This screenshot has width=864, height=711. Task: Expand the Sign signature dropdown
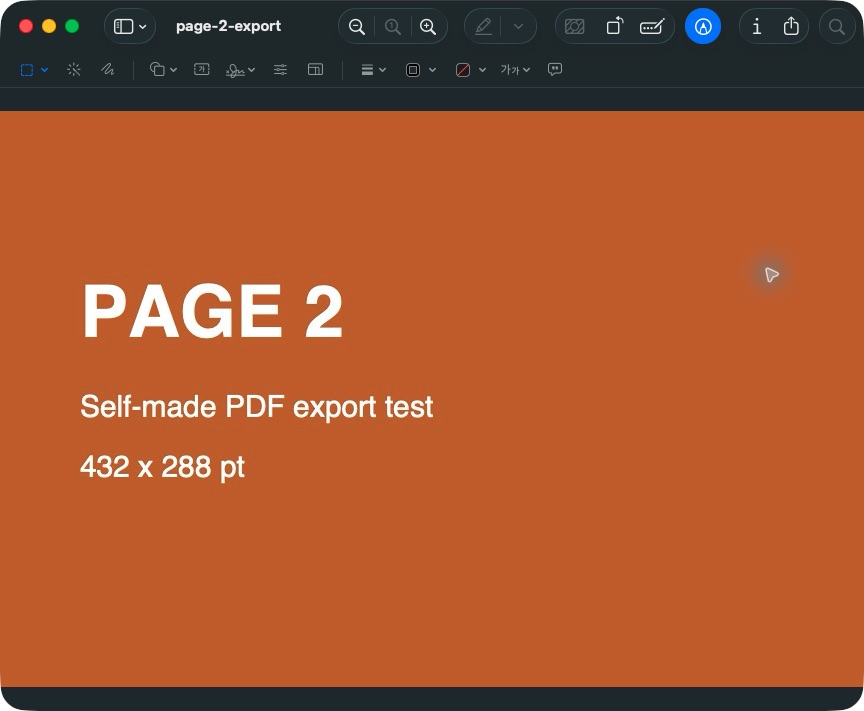(x=241, y=70)
